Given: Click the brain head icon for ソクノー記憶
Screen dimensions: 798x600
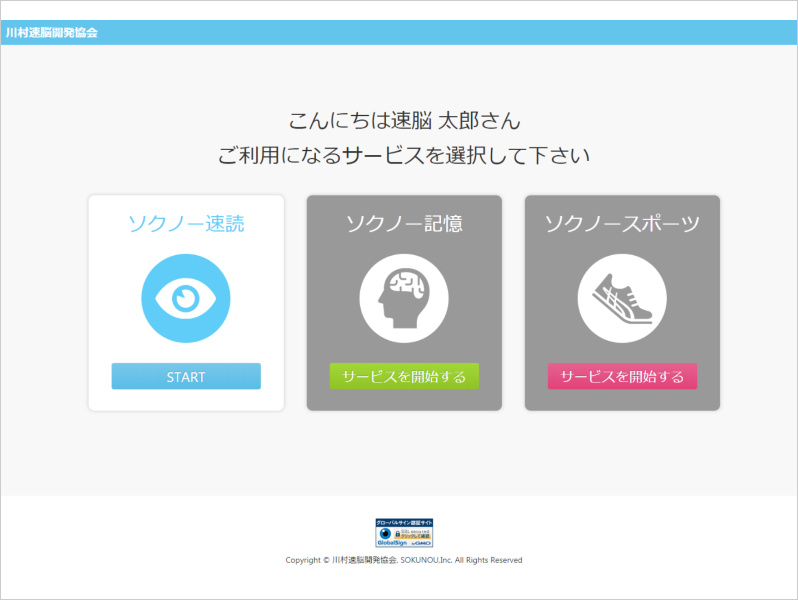Looking at the screenshot, I should pos(404,298).
